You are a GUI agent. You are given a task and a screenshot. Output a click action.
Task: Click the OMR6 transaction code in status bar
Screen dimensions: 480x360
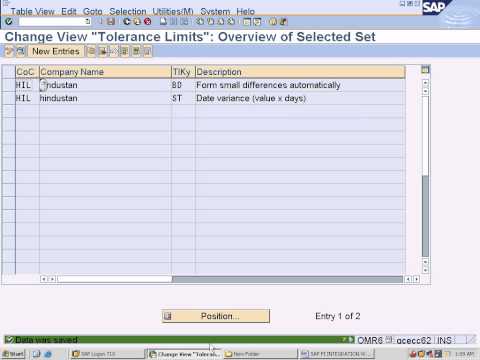pos(370,340)
